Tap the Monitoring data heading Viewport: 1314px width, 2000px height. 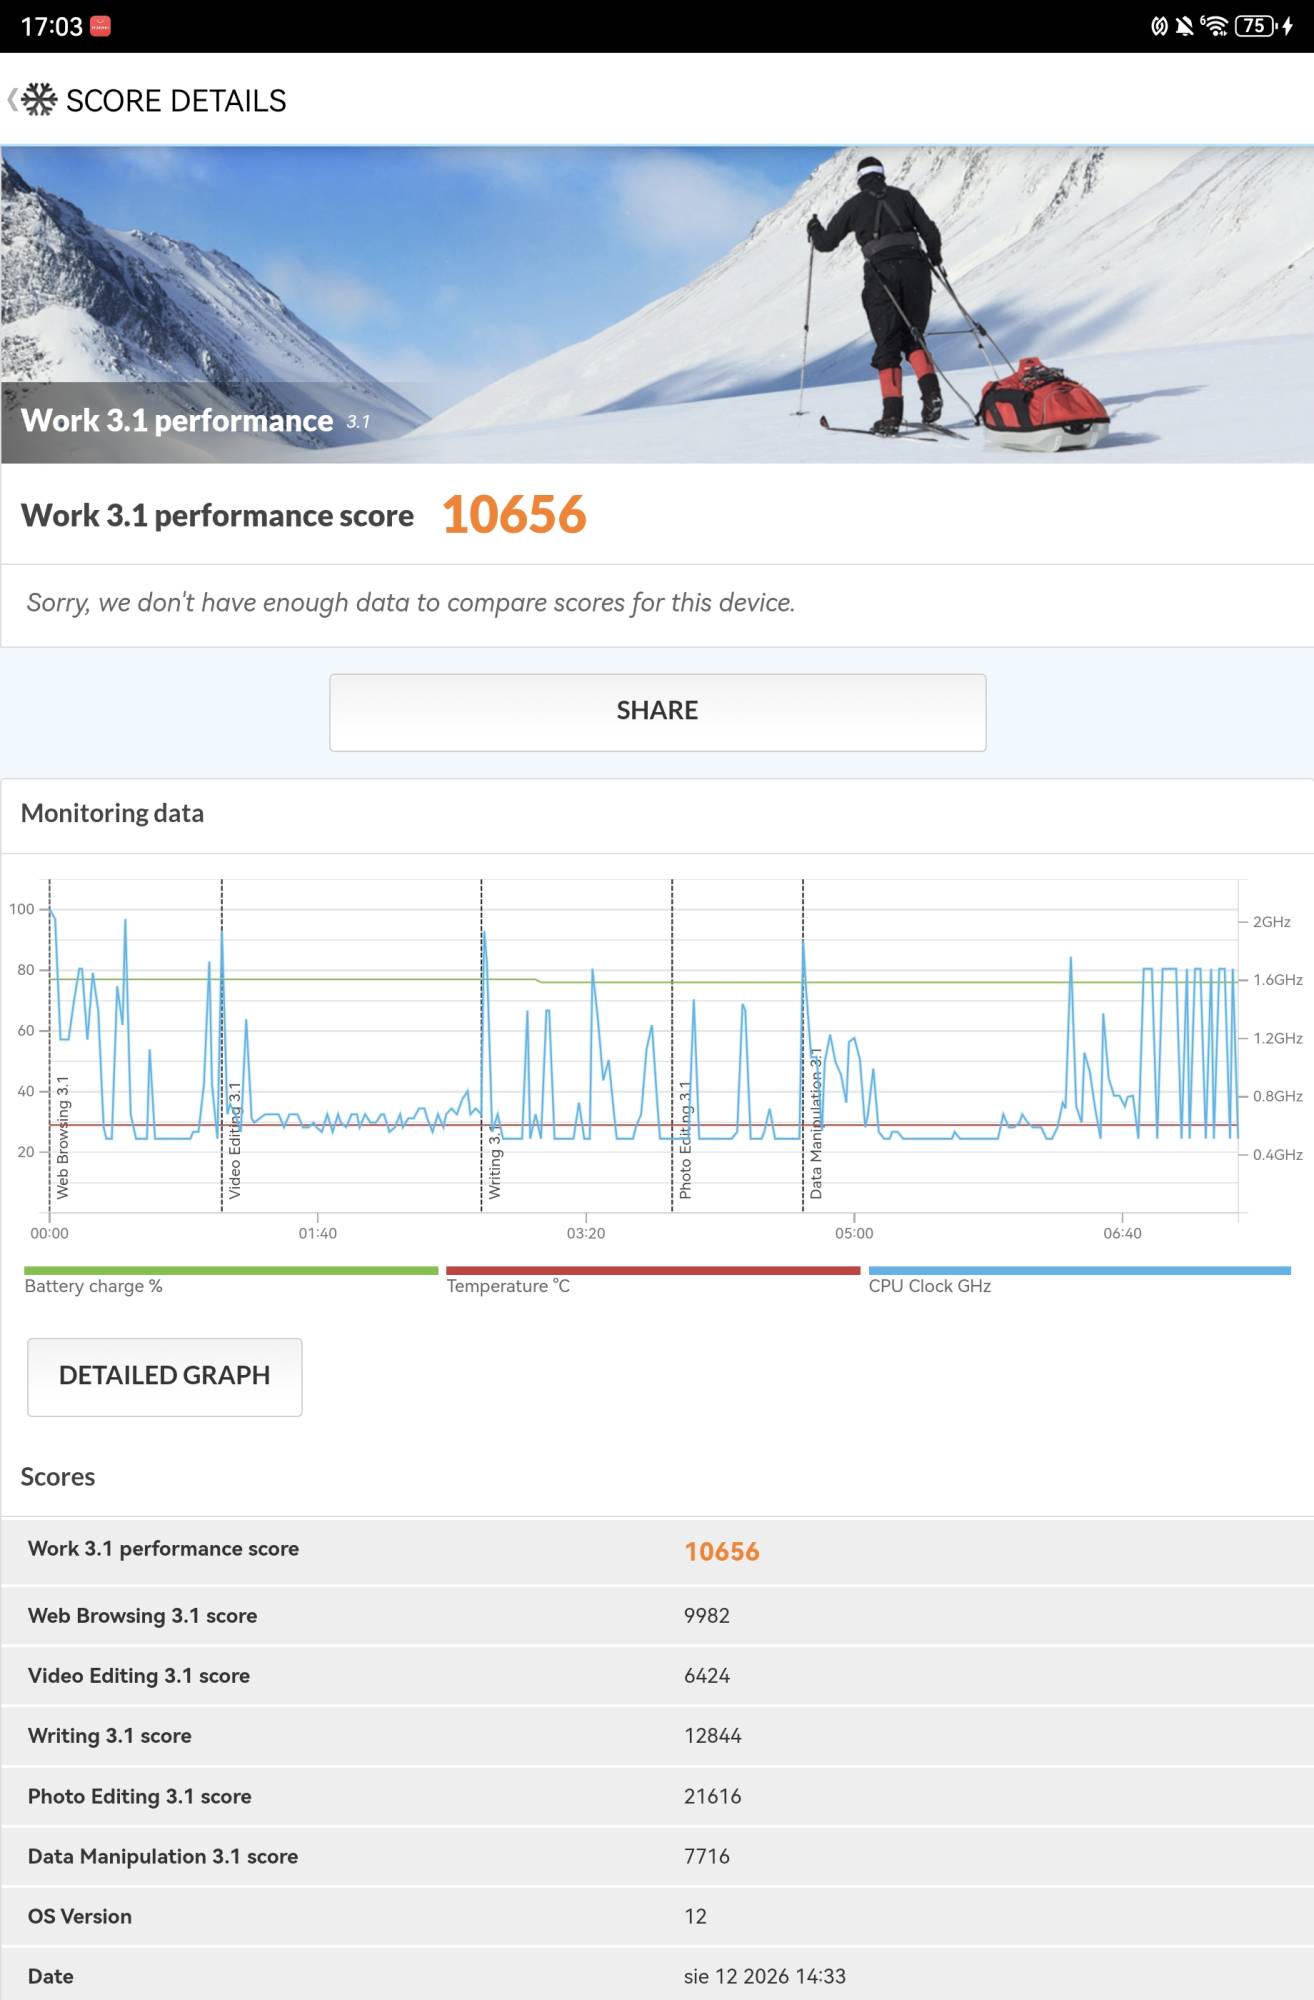[x=112, y=813]
